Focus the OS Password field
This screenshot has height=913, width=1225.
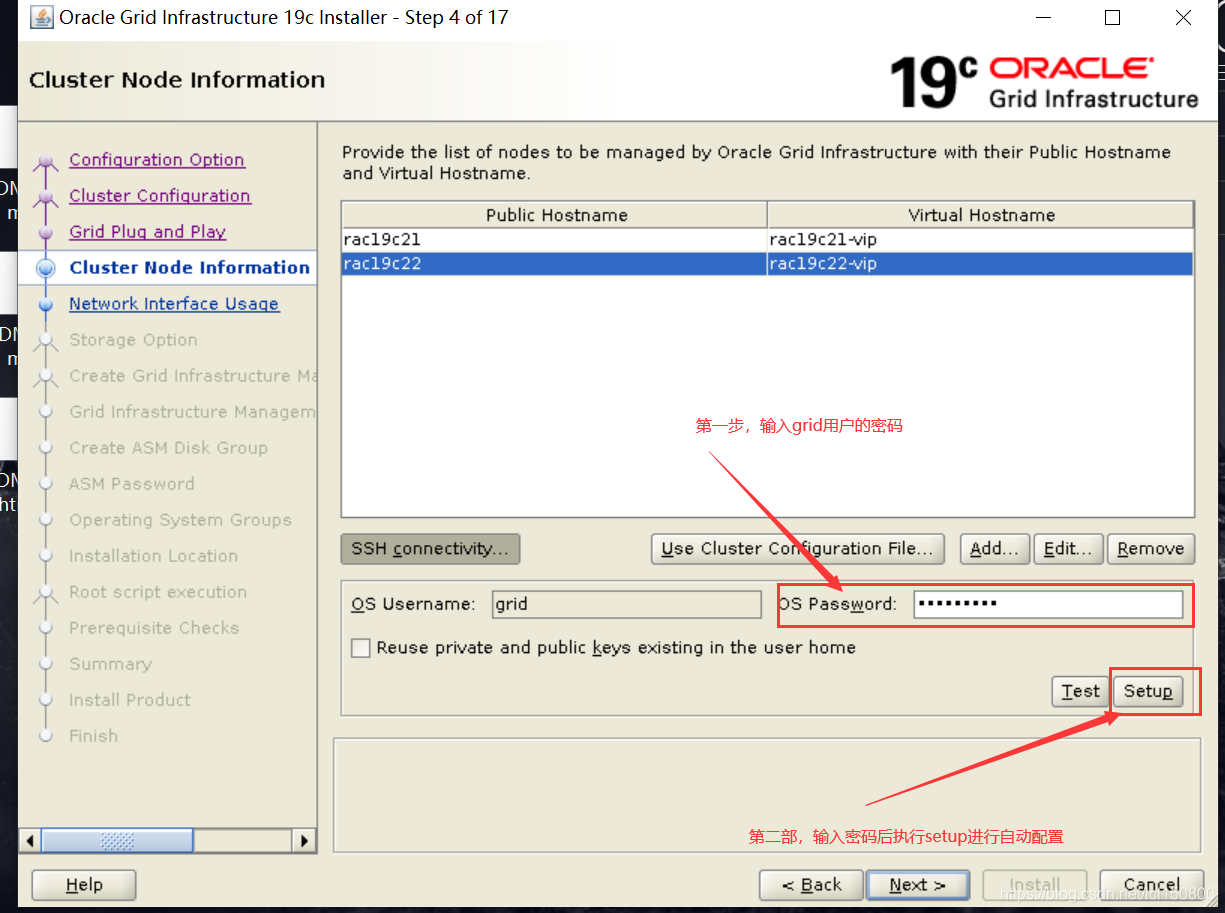[1048, 604]
